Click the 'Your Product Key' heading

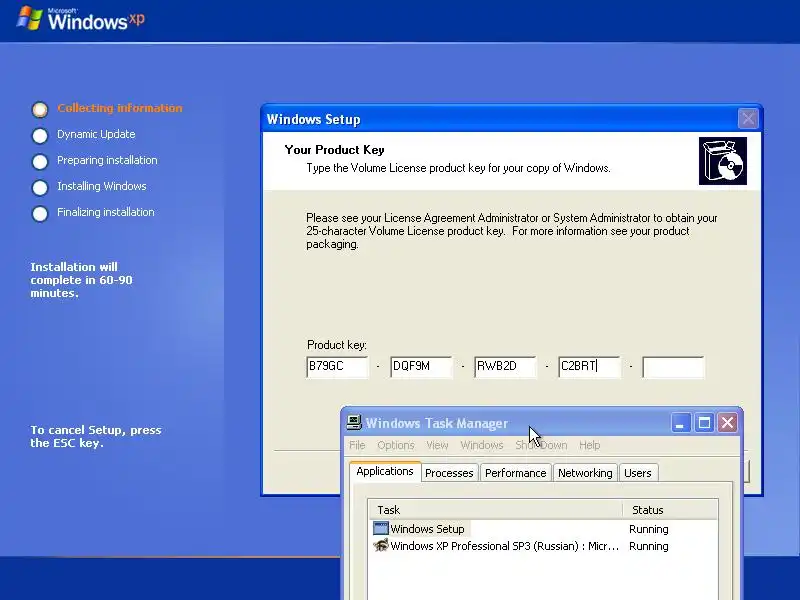335,149
